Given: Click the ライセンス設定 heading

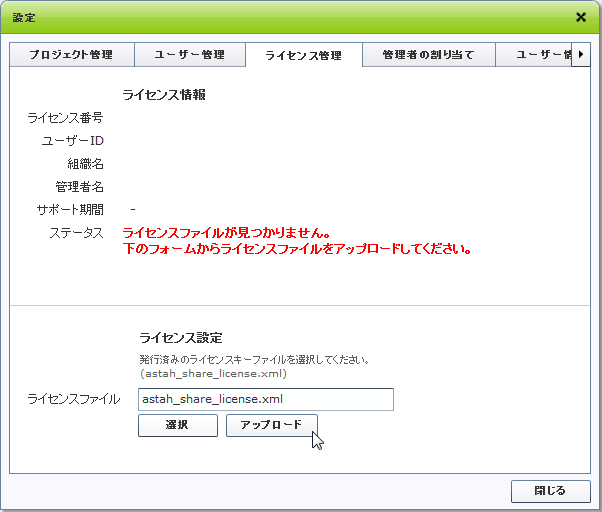Looking at the screenshot, I should pos(181,338).
